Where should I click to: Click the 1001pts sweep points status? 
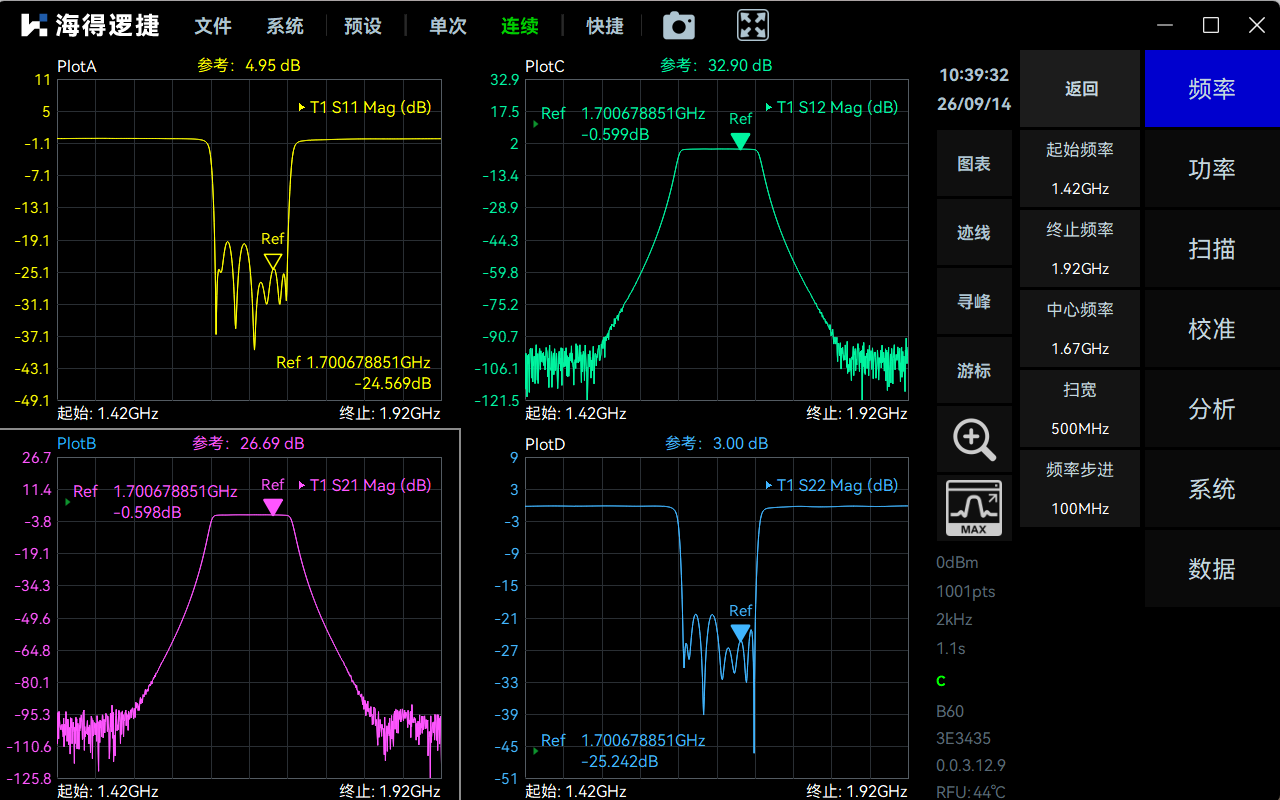[966, 591]
